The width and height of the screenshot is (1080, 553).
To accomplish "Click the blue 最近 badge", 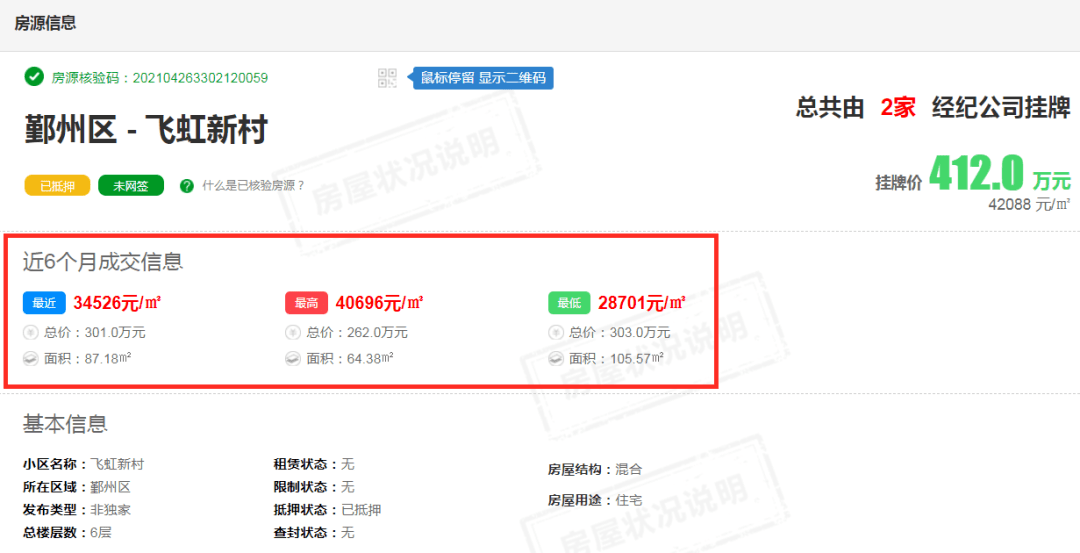I will tap(44, 303).
